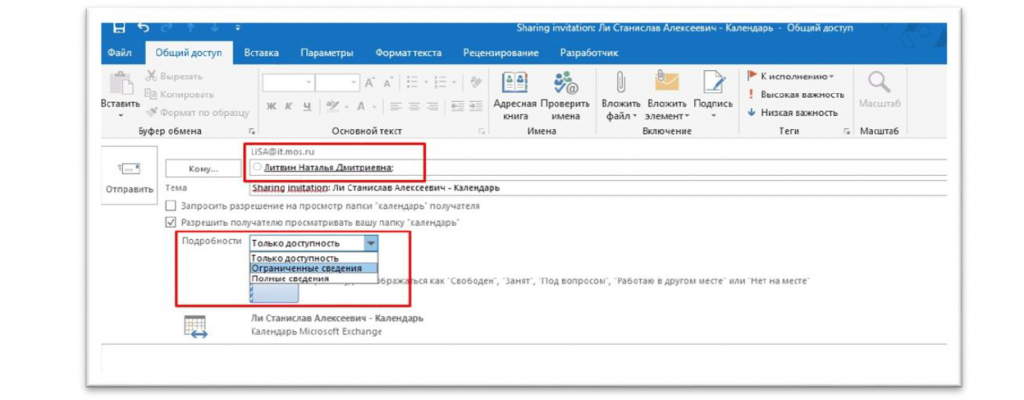This screenshot has height=400, width=1024.
Task: Click the Save icon in title bar
Action: click(x=119, y=29)
